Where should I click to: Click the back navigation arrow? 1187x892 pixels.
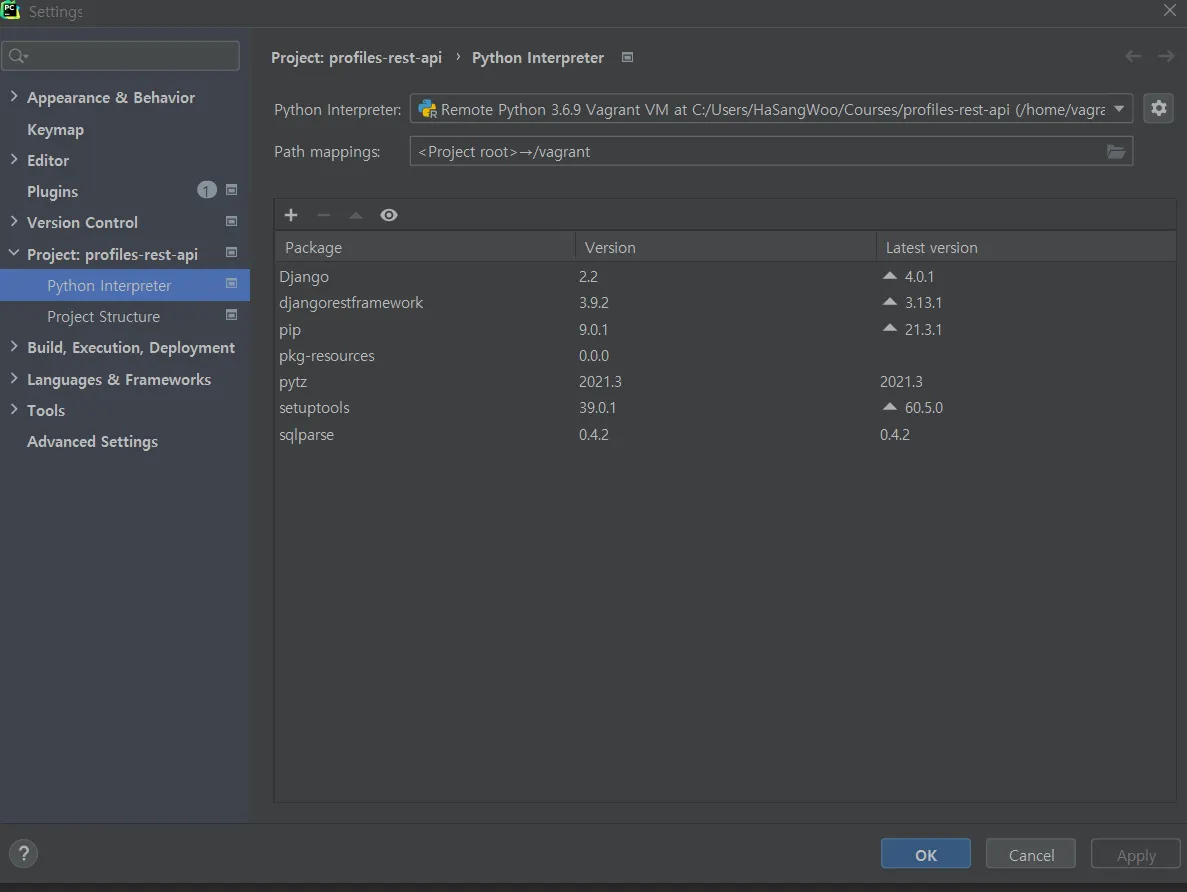(x=1132, y=56)
